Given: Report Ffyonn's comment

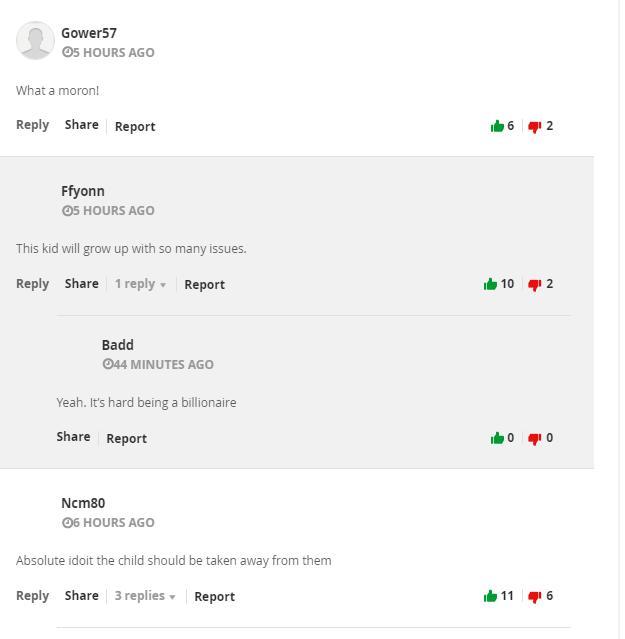Looking at the screenshot, I should 204,284.
